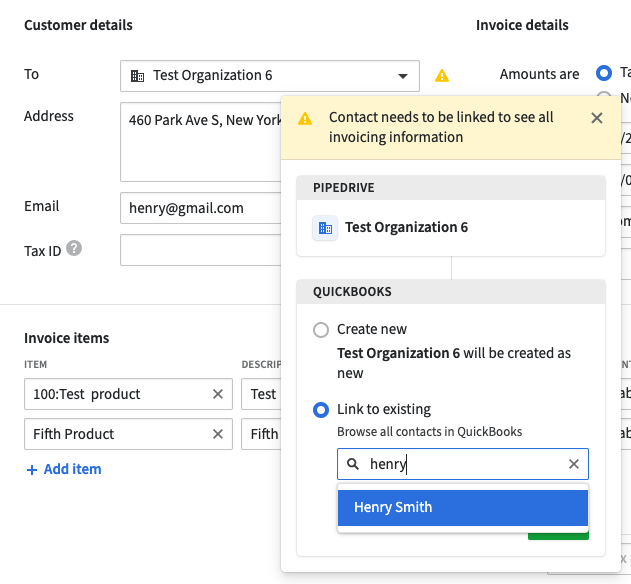Click the Invoice details heading
This screenshot has height=584, width=631.
point(522,25)
